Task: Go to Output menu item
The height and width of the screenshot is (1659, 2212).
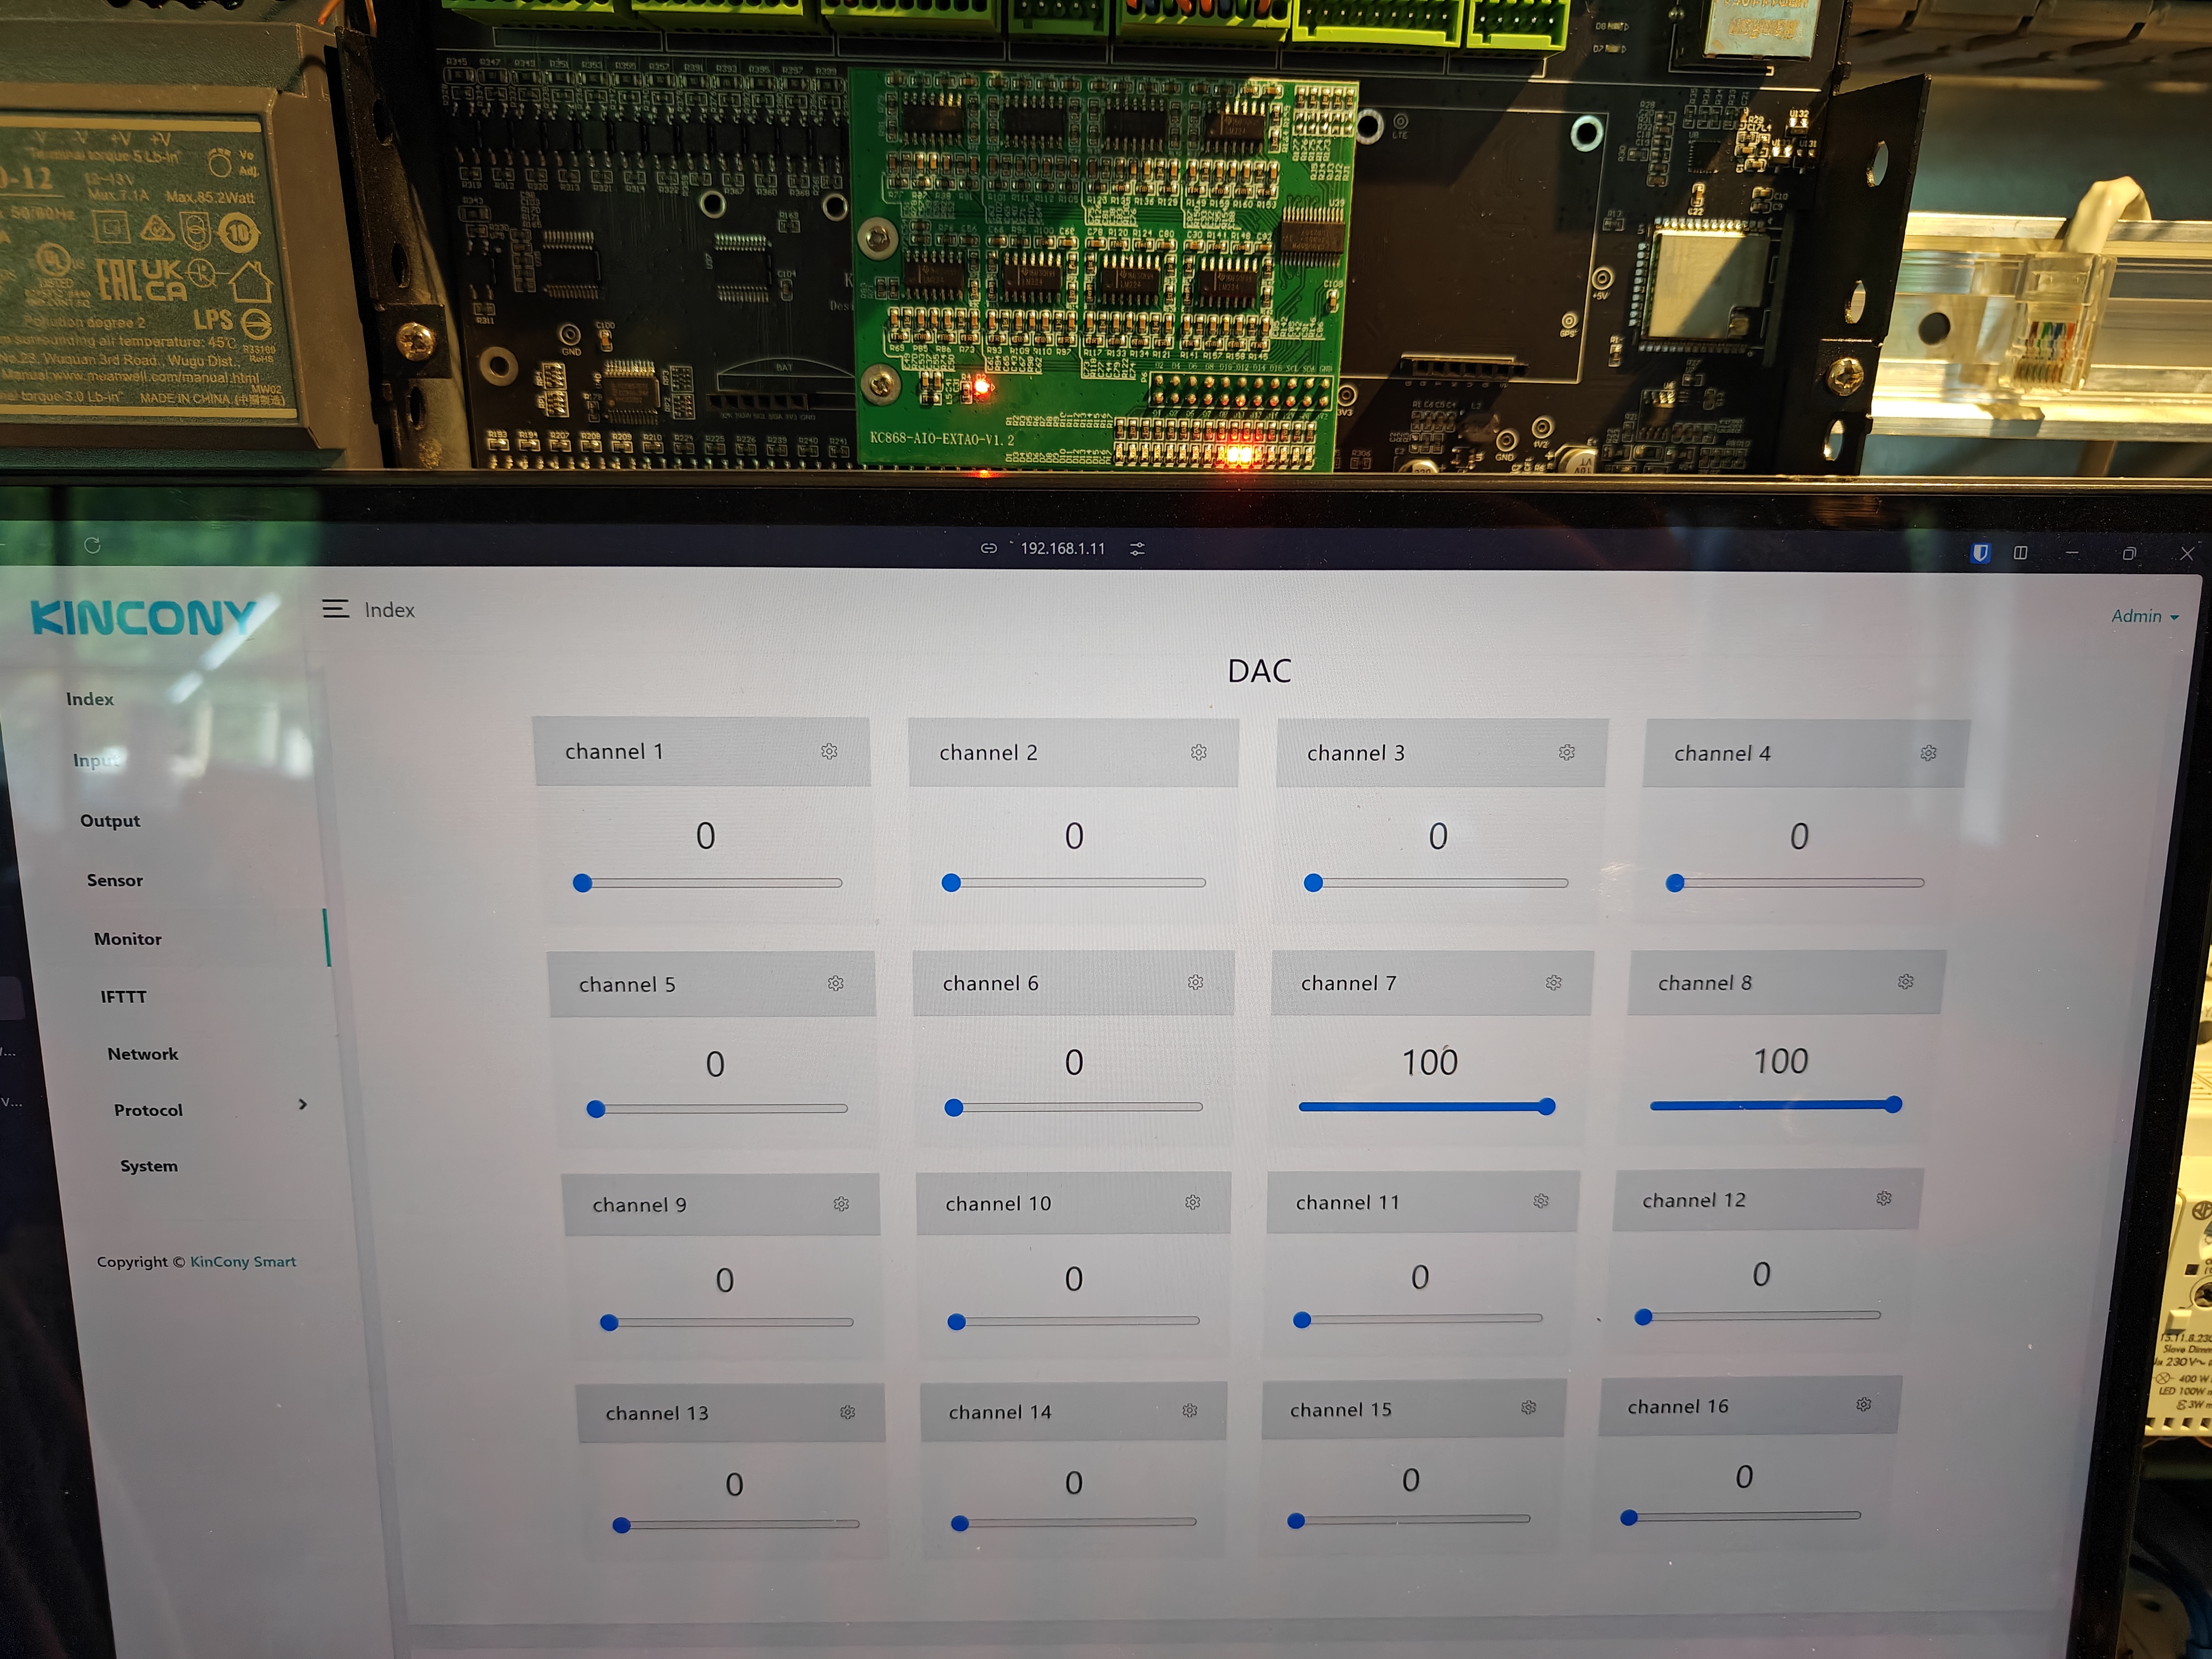Action: [110, 820]
